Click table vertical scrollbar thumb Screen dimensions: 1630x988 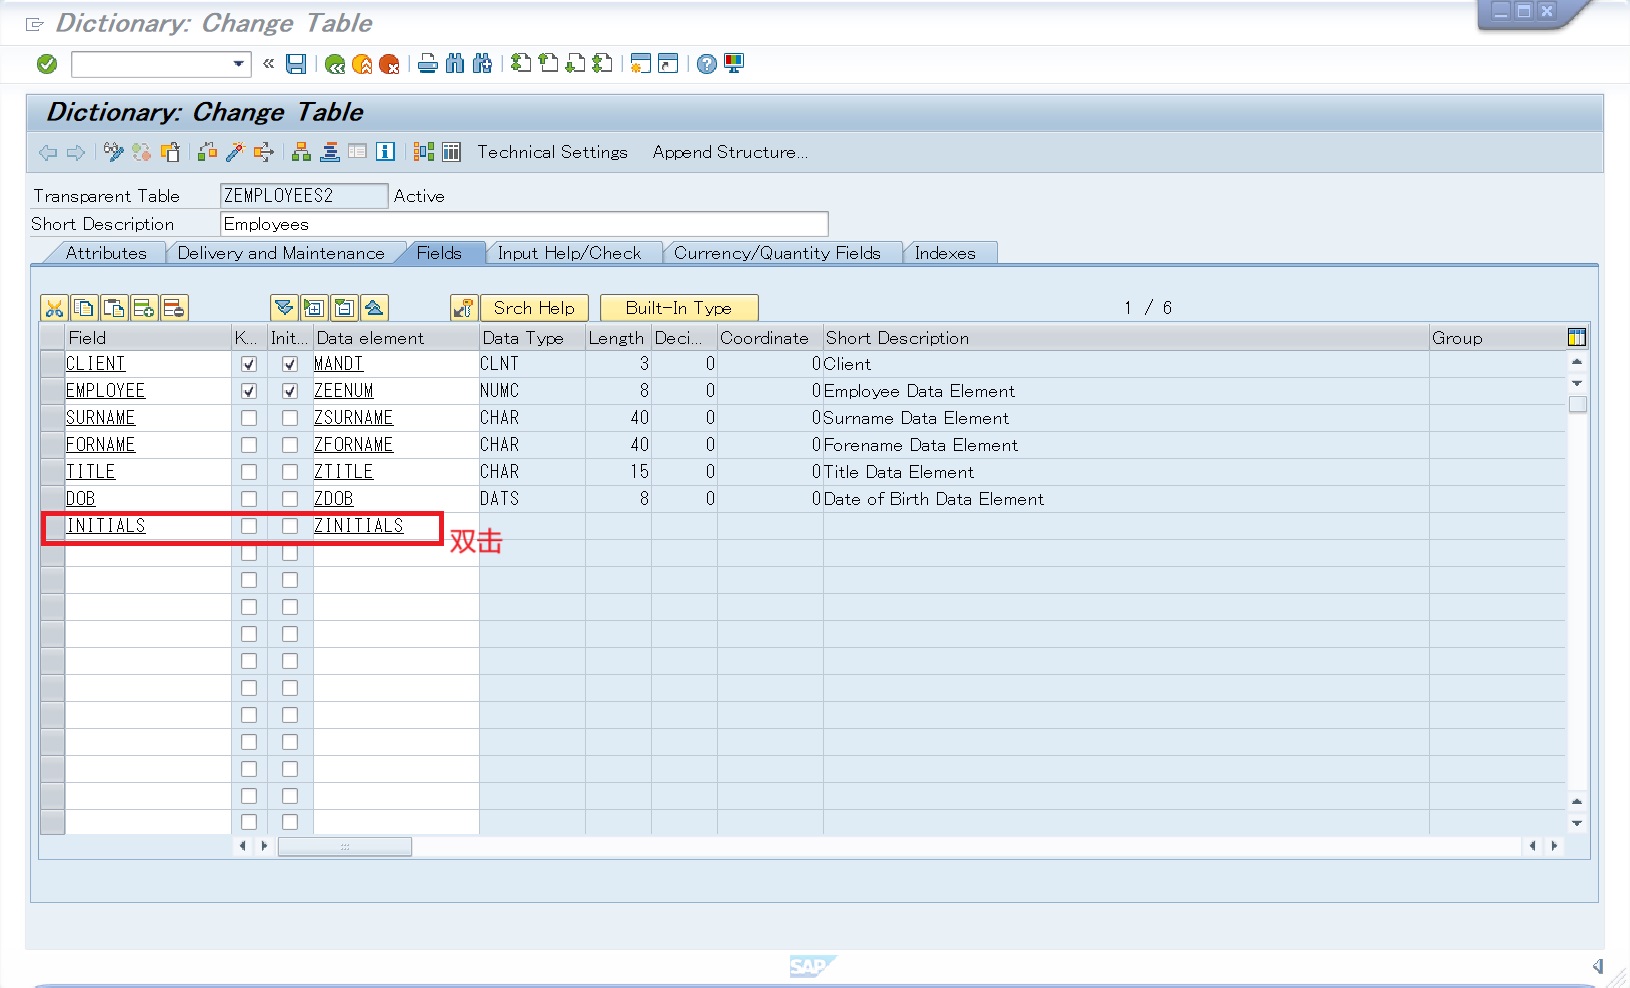(1577, 405)
